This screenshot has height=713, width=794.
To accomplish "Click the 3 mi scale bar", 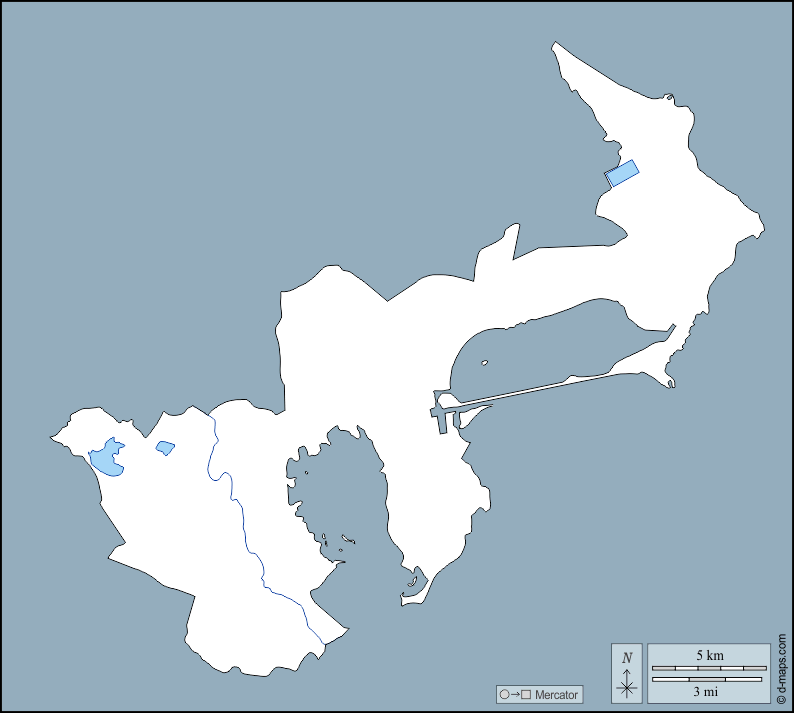I will (709, 680).
